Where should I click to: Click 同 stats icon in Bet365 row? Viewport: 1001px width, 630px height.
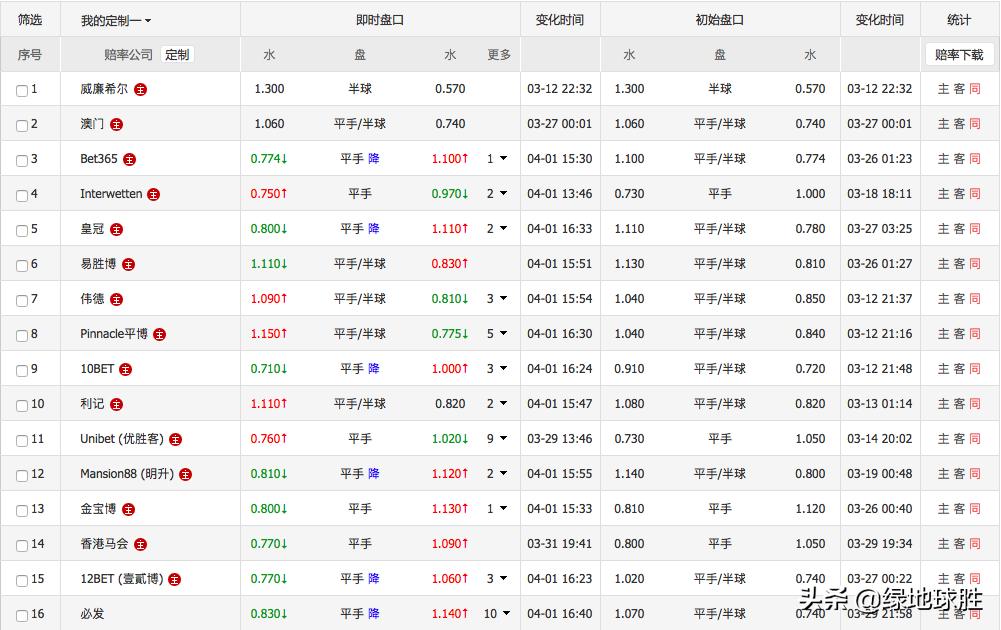point(975,159)
